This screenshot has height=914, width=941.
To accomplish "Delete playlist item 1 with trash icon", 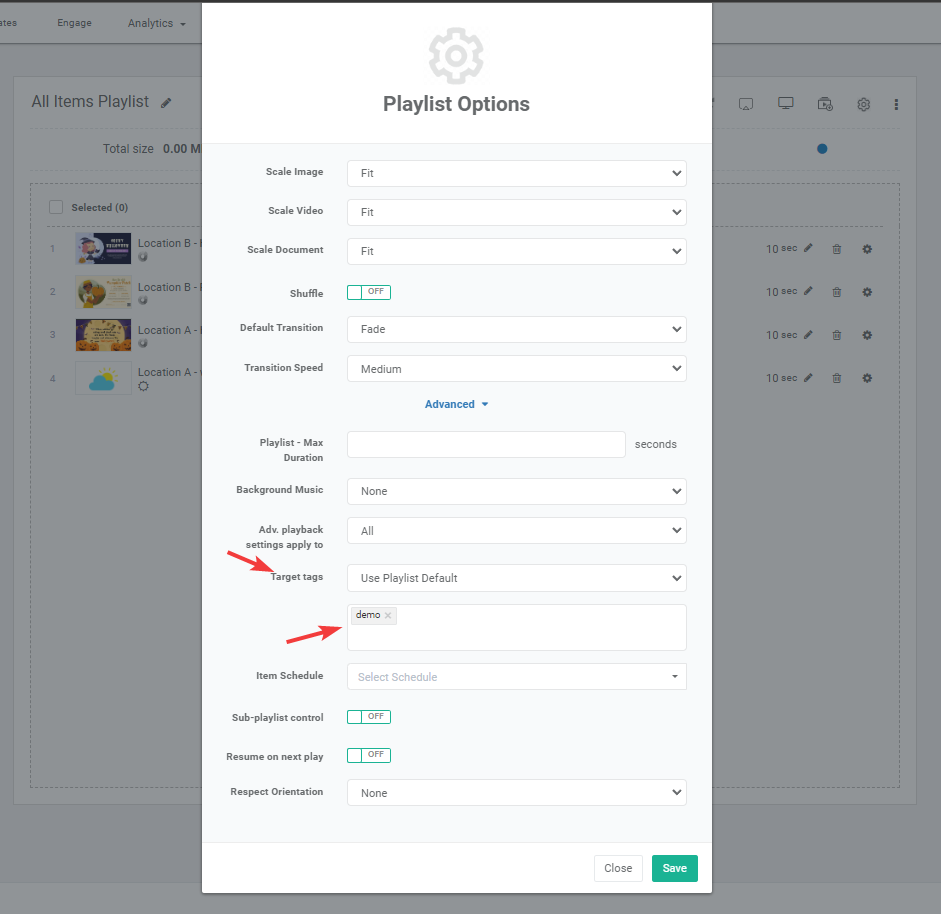I will tap(837, 249).
